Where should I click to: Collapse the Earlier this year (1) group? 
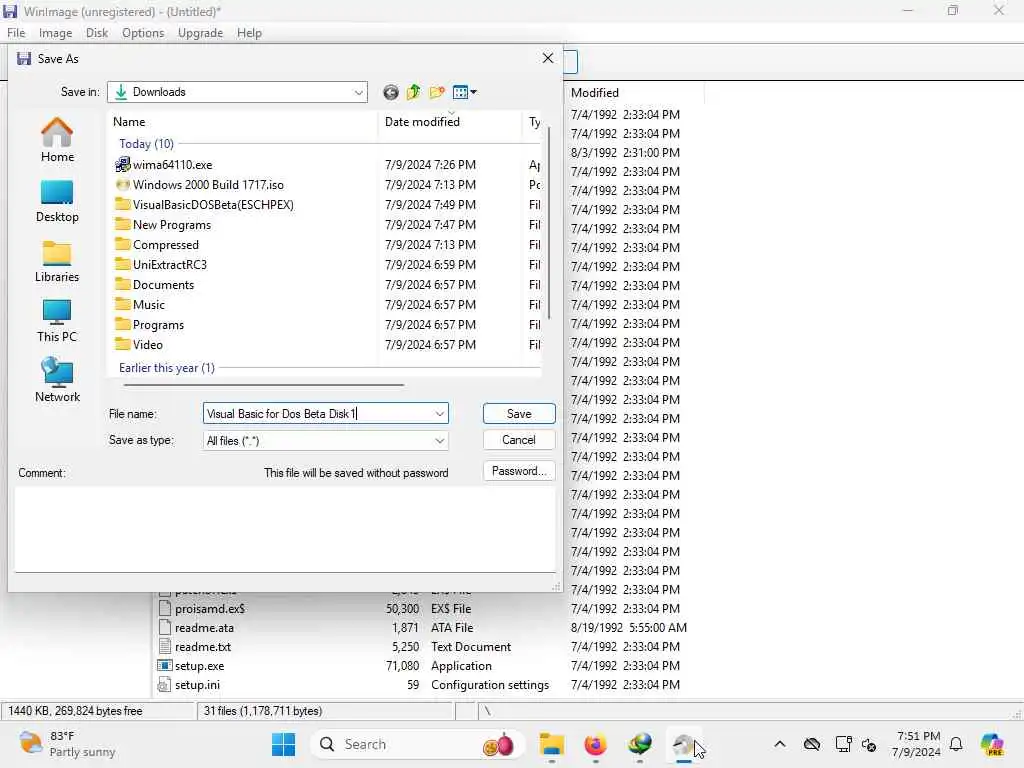pyautogui.click(x=167, y=368)
